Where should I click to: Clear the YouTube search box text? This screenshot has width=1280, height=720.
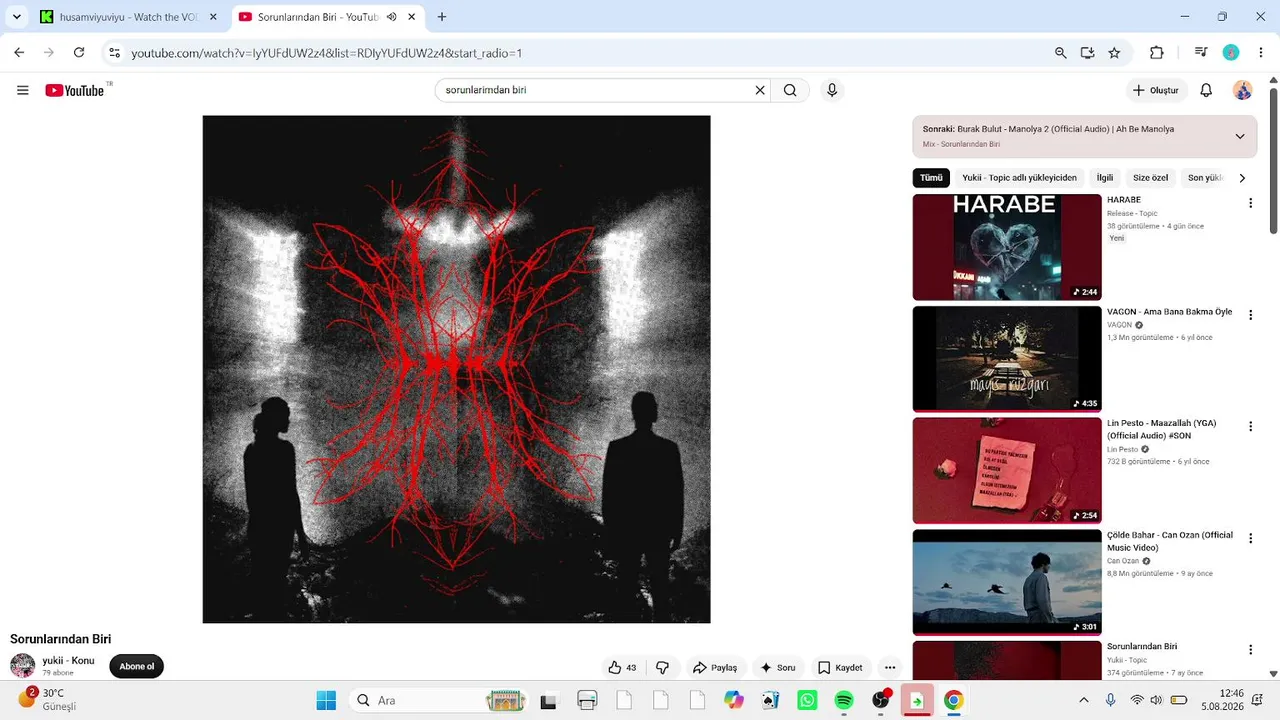760,90
